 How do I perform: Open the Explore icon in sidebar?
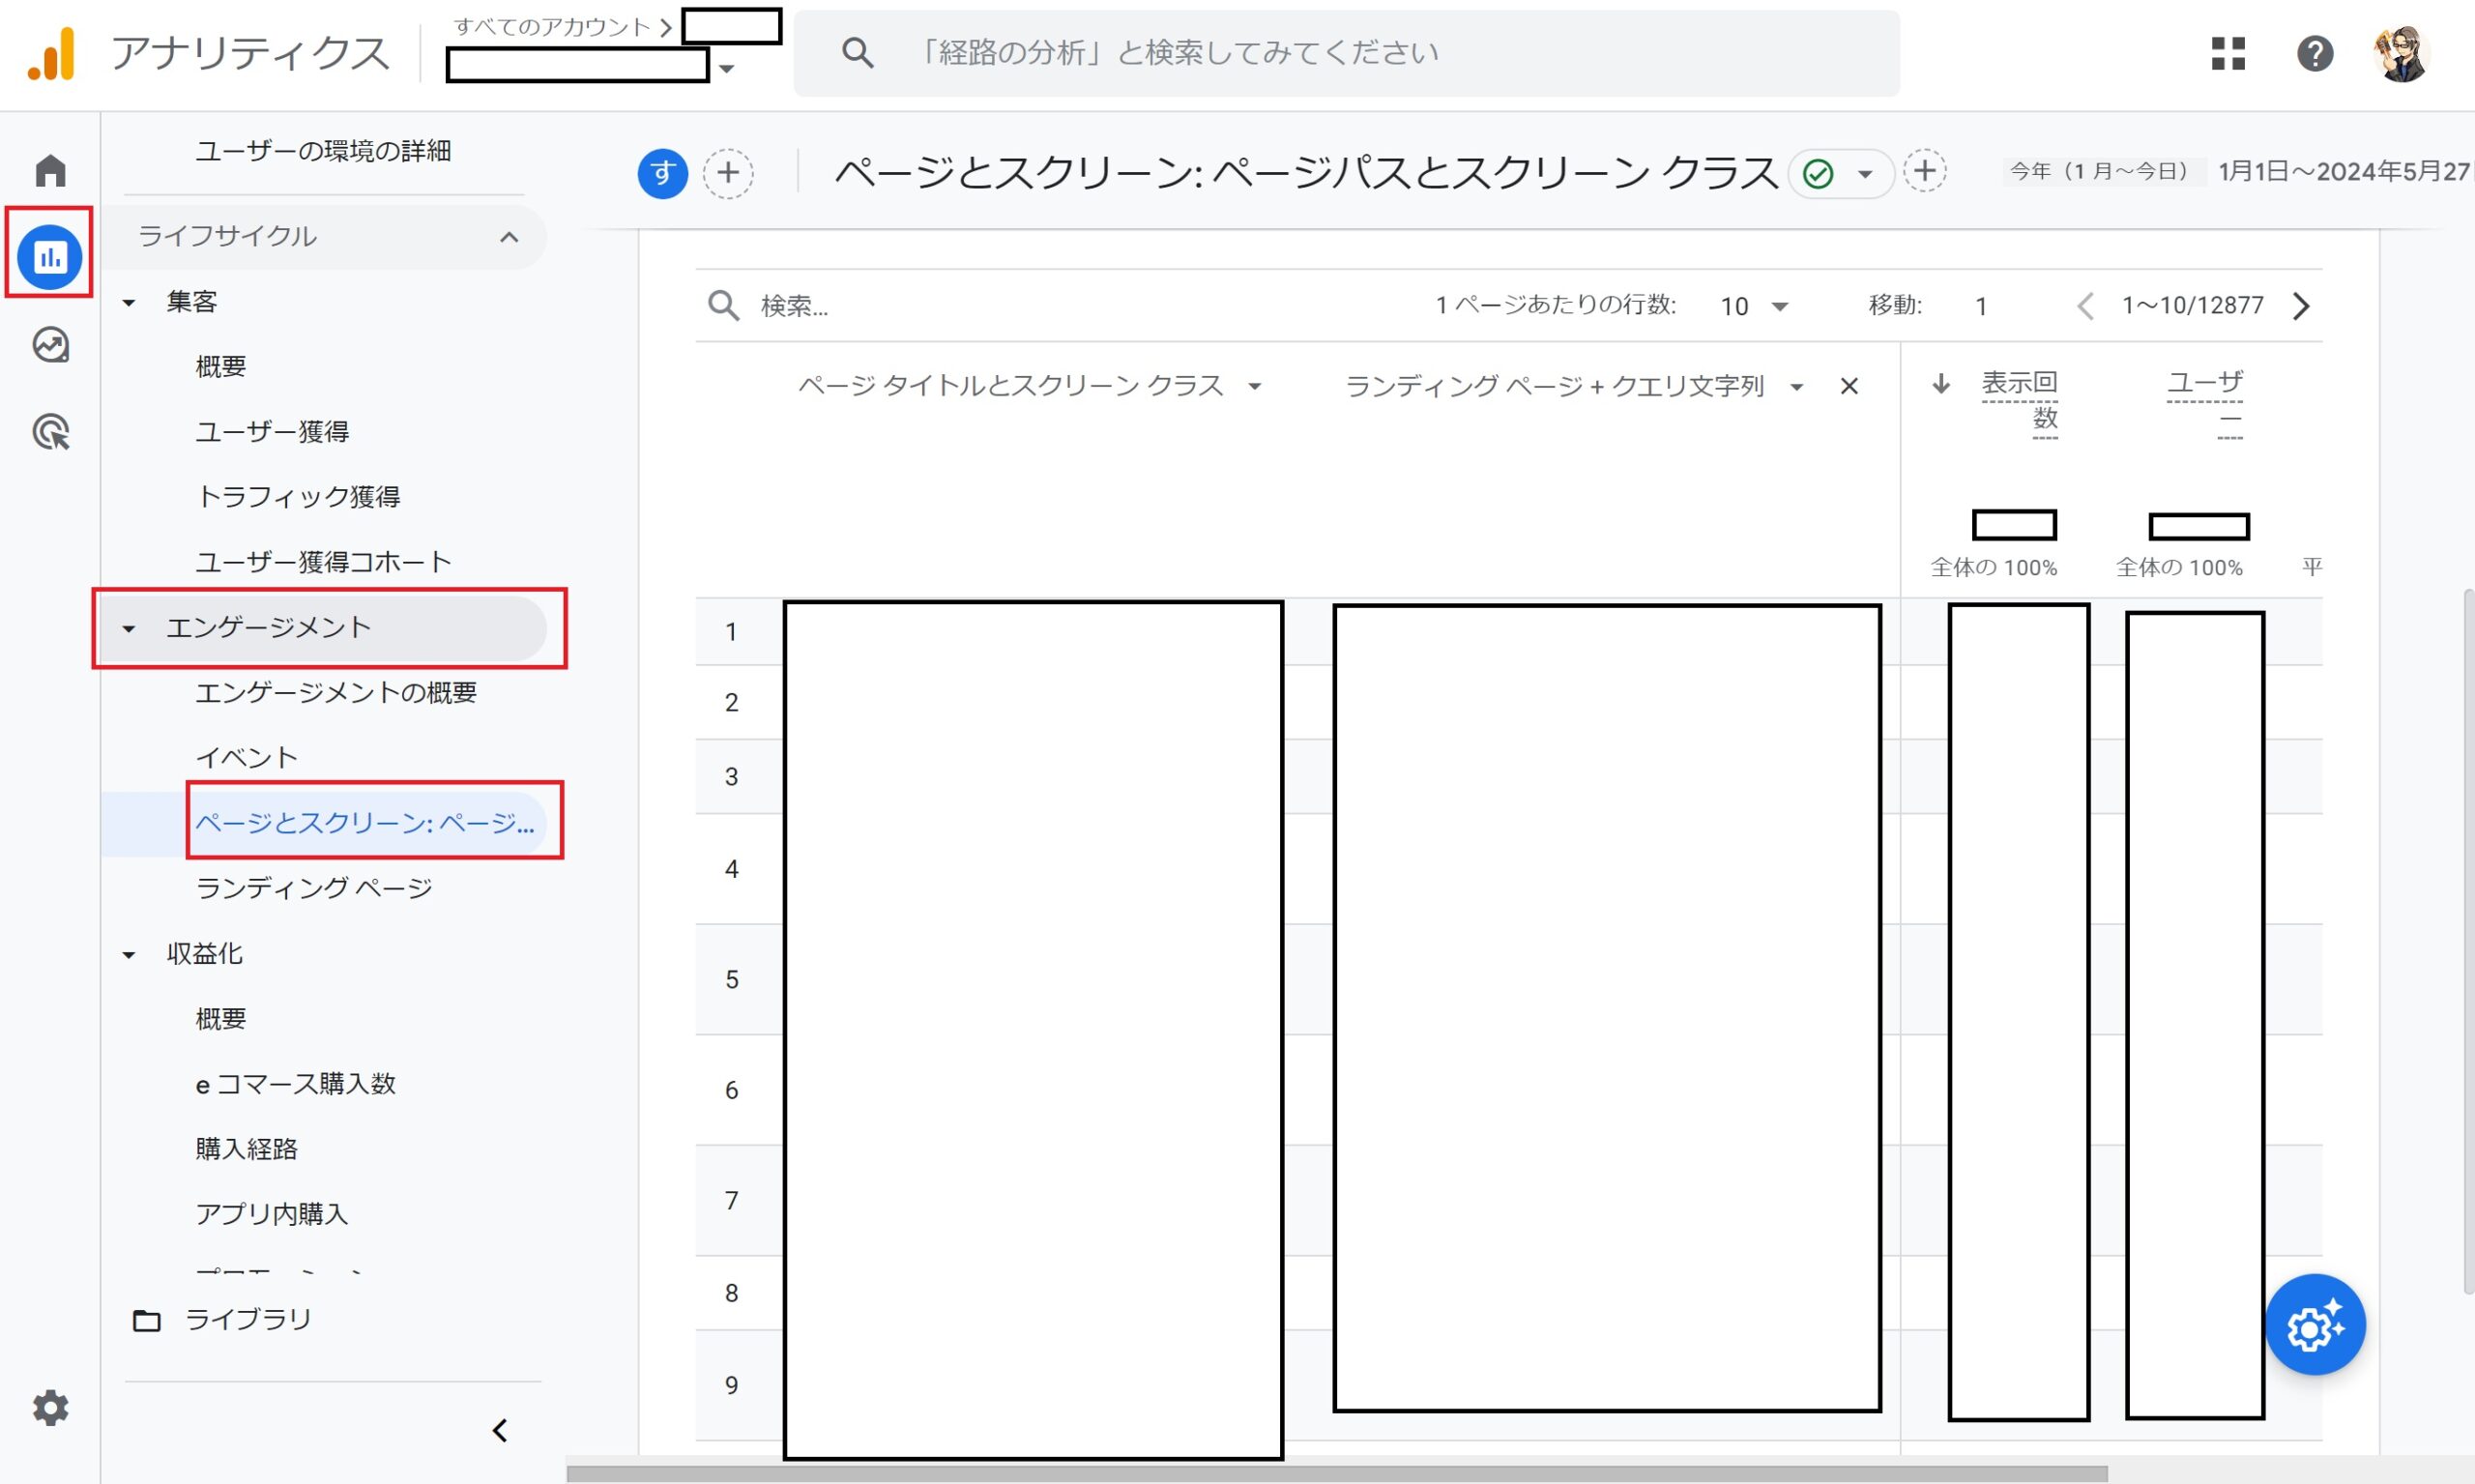click(x=50, y=345)
